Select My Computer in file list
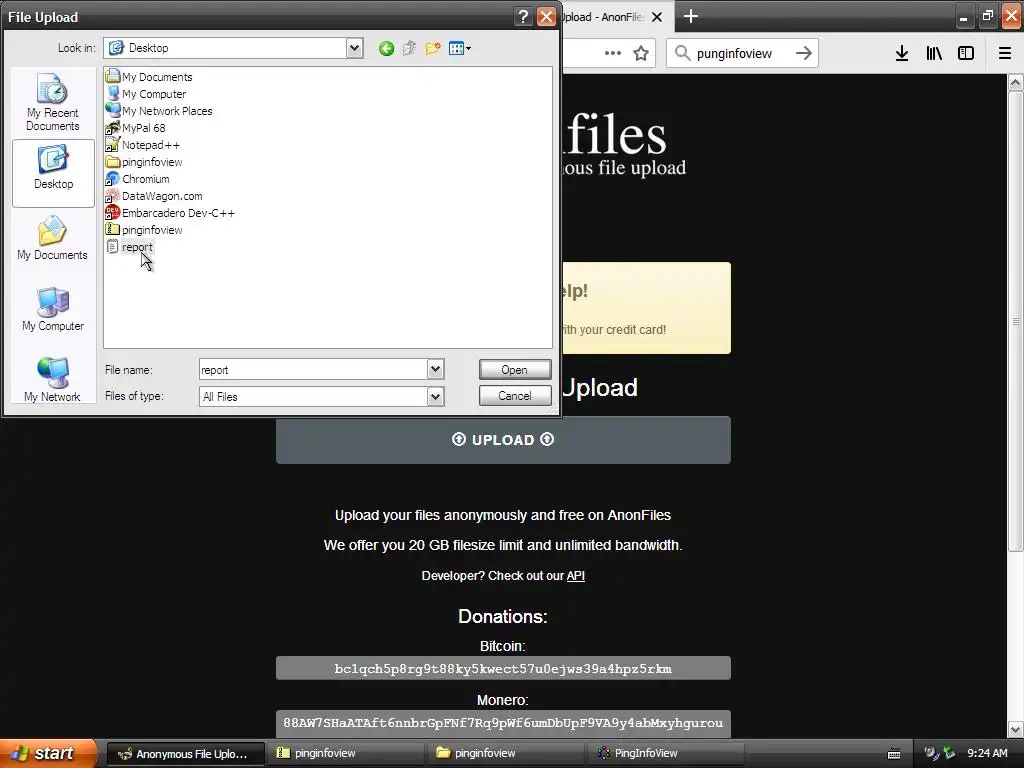Screen dimensions: 1024x768 (x=146, y=94)
